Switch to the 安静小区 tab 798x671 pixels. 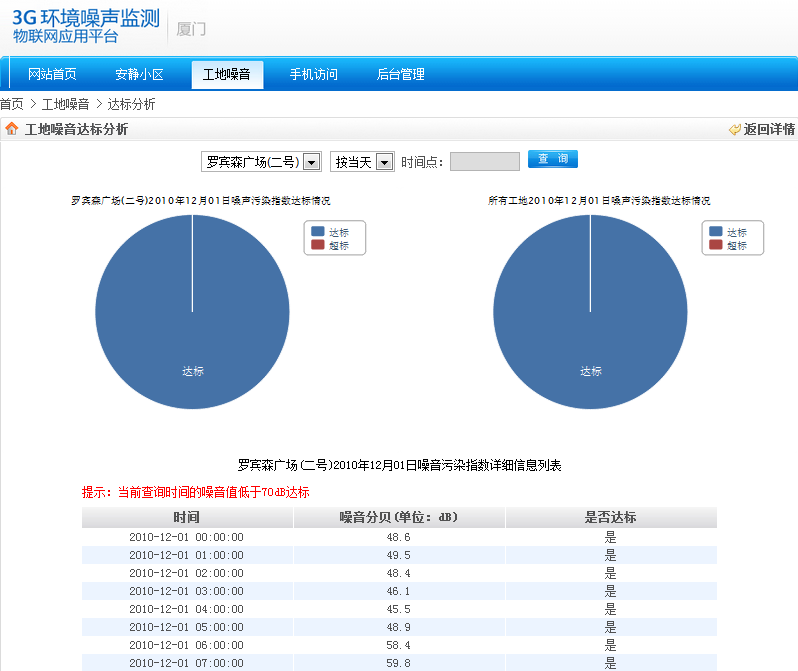coord(139,74)
